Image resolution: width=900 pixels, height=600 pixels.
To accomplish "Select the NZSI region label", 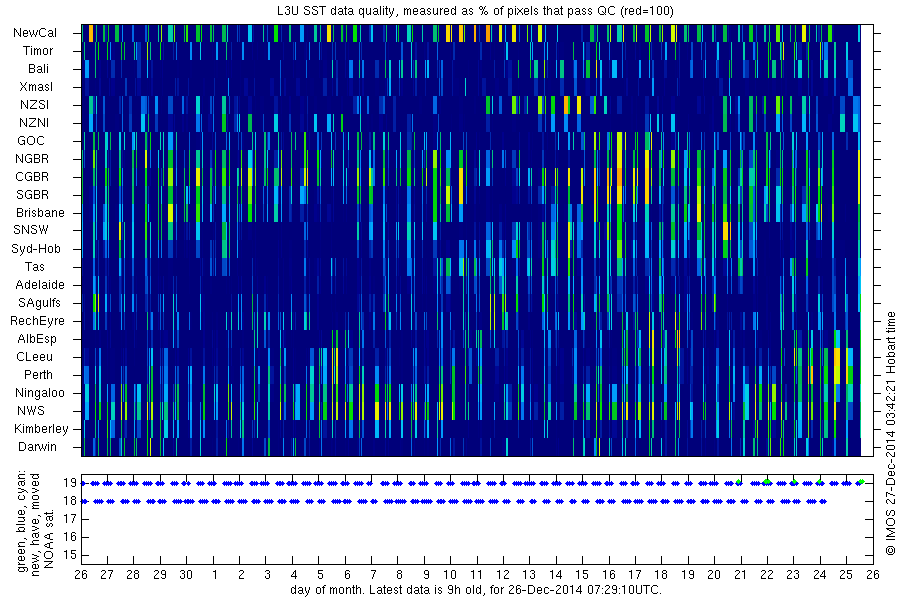I will pos(34,105).
